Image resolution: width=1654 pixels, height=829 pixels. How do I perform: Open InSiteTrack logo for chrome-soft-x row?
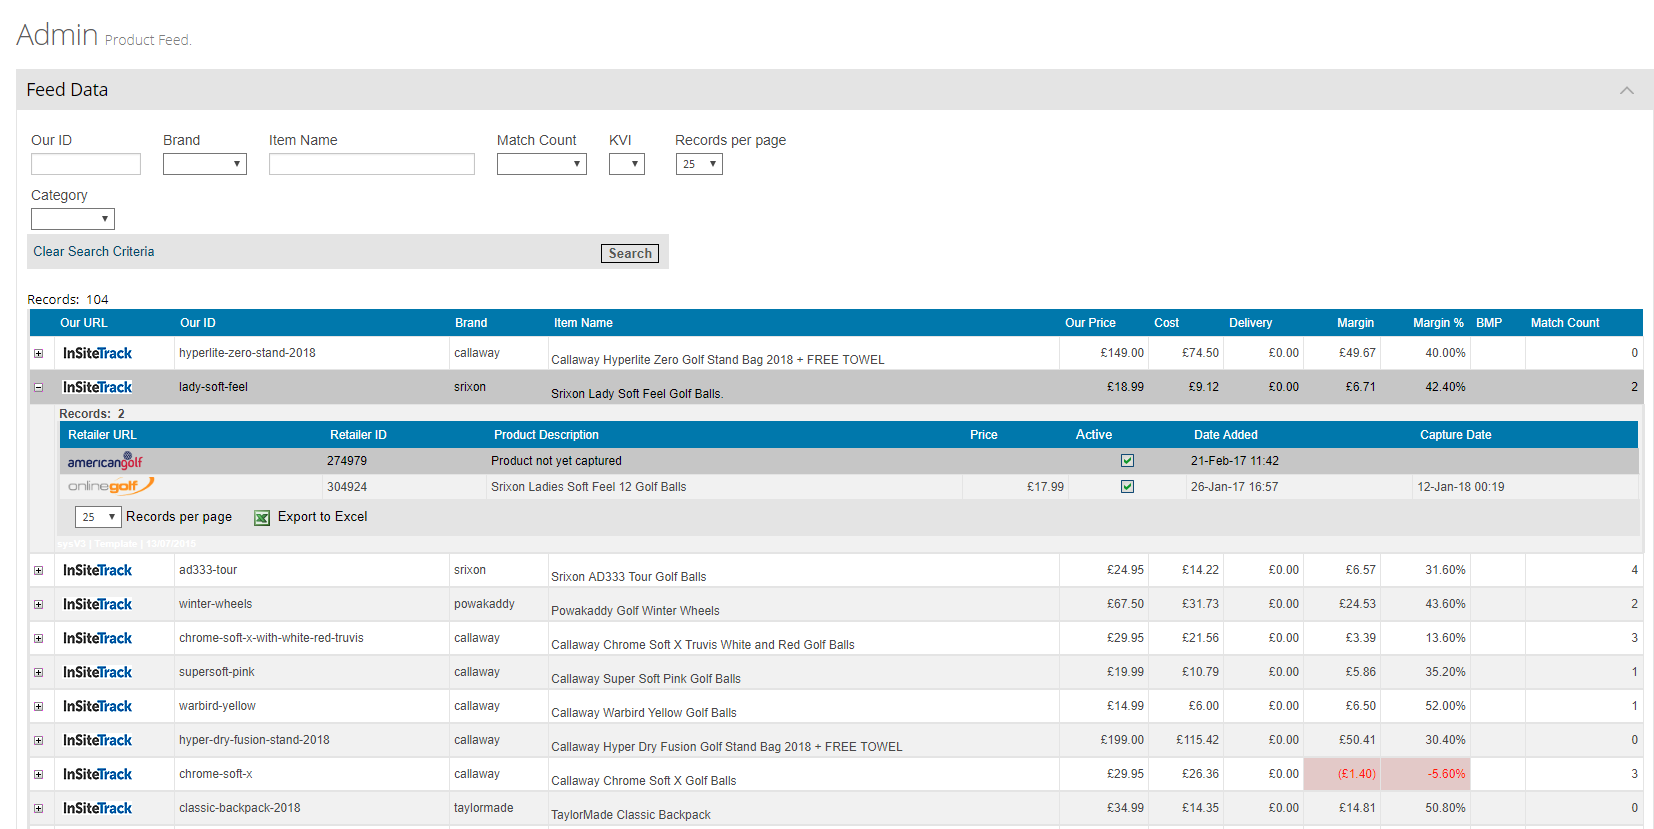(x=97, y=774)
